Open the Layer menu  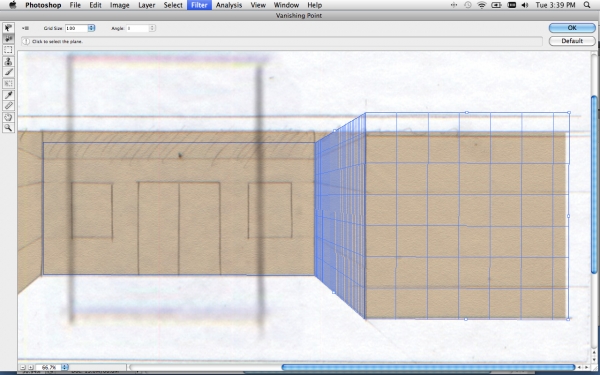coord(147,5)
